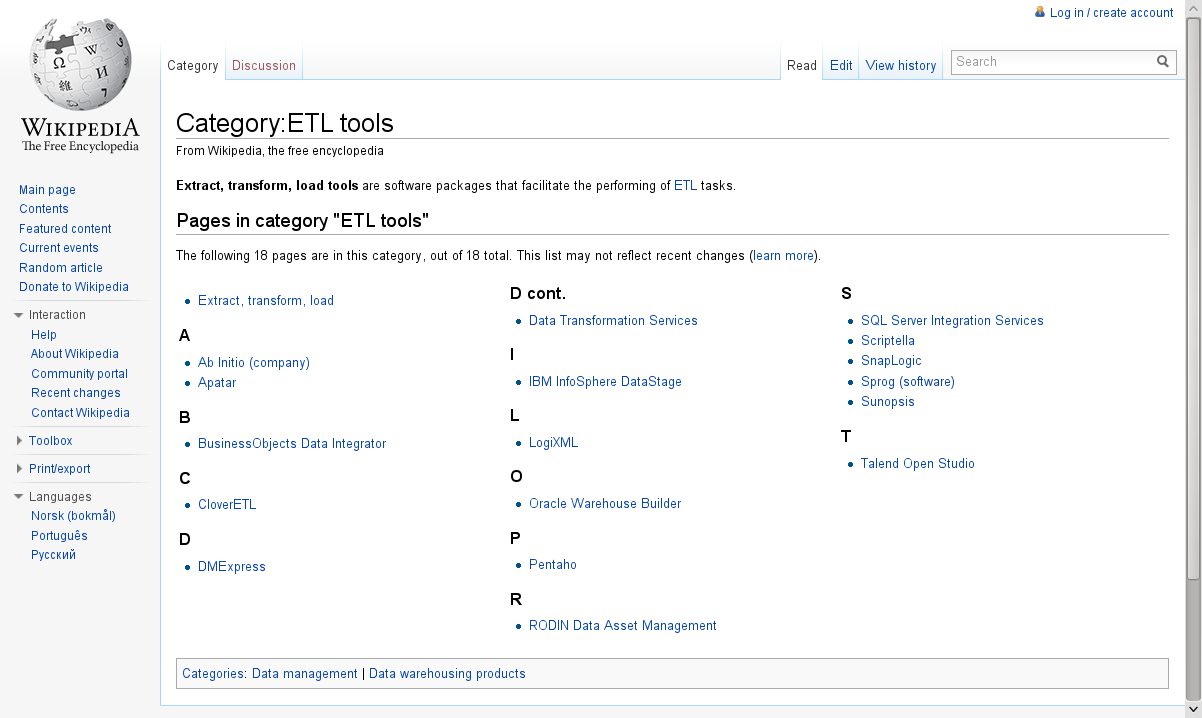Screen dimensions: 1202x718
Task: Open the Sprog (software) article
Action: pyautogui.click(x=908, y=382)
